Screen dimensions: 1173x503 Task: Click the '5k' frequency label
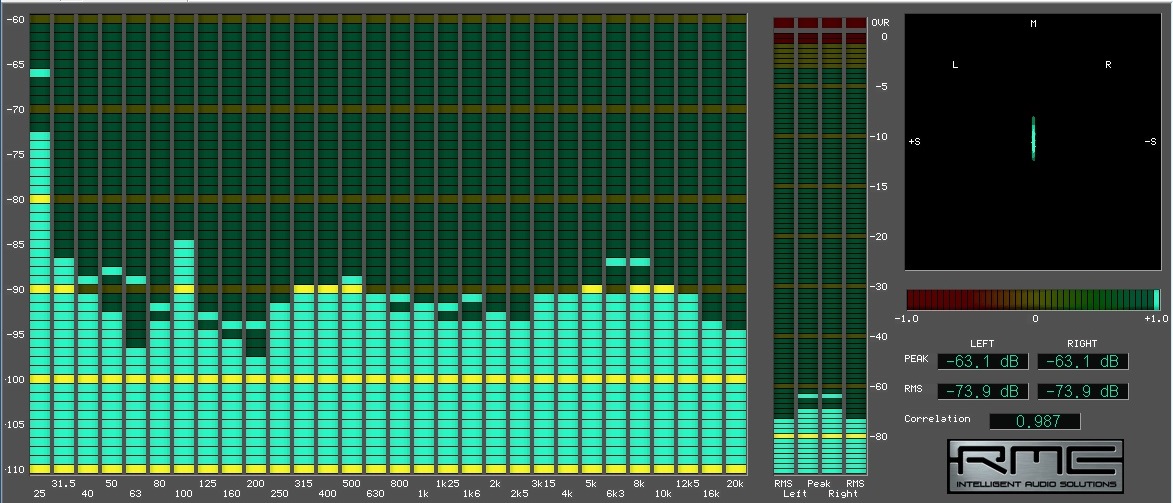click(x=591, y=484)
